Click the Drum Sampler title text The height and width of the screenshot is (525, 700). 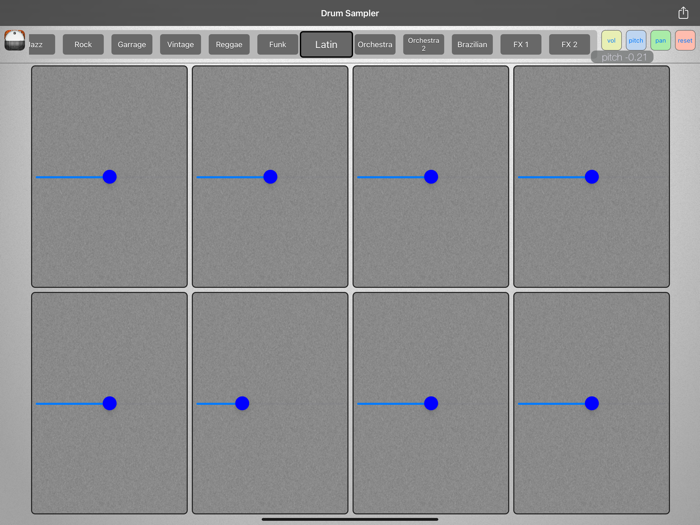pyautogui.click(x=350, y=13)
